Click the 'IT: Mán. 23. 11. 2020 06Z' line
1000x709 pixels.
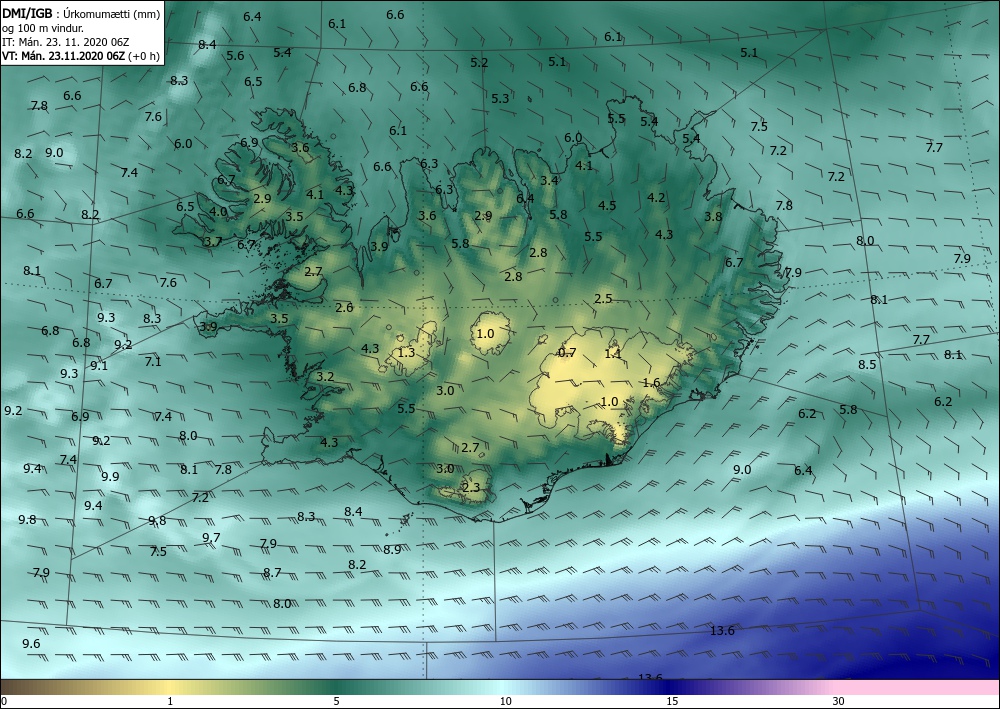pyautogui.click(x=65, y=42)
